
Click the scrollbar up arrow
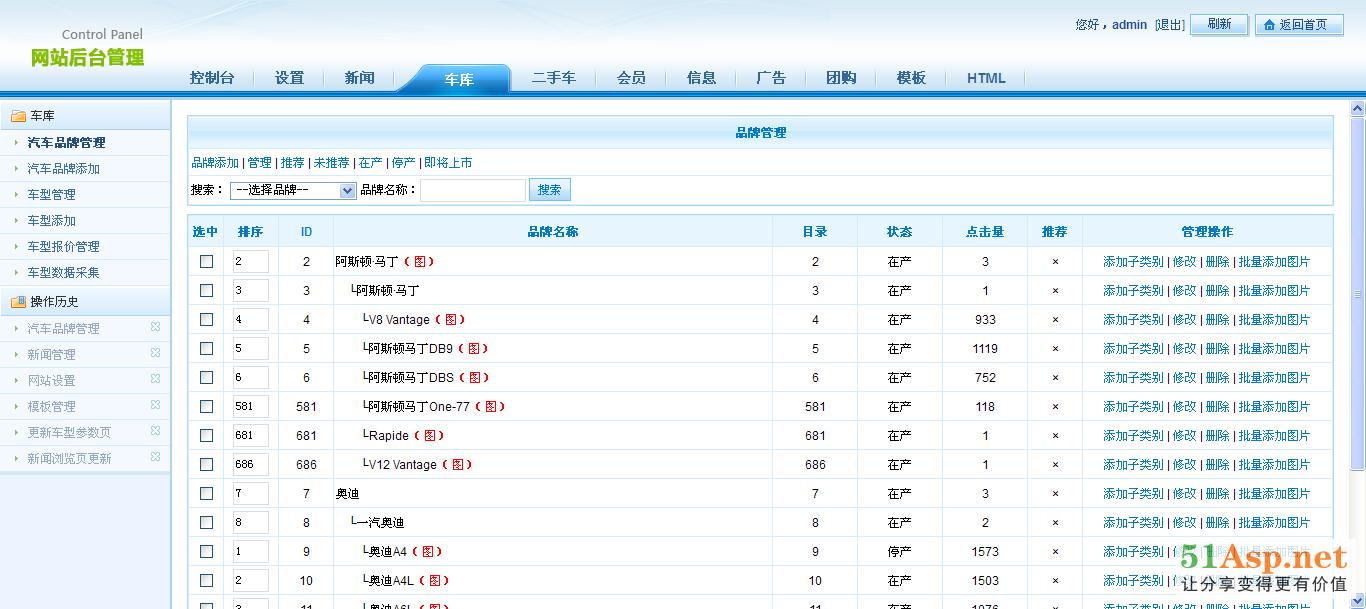pos(1357,108)
